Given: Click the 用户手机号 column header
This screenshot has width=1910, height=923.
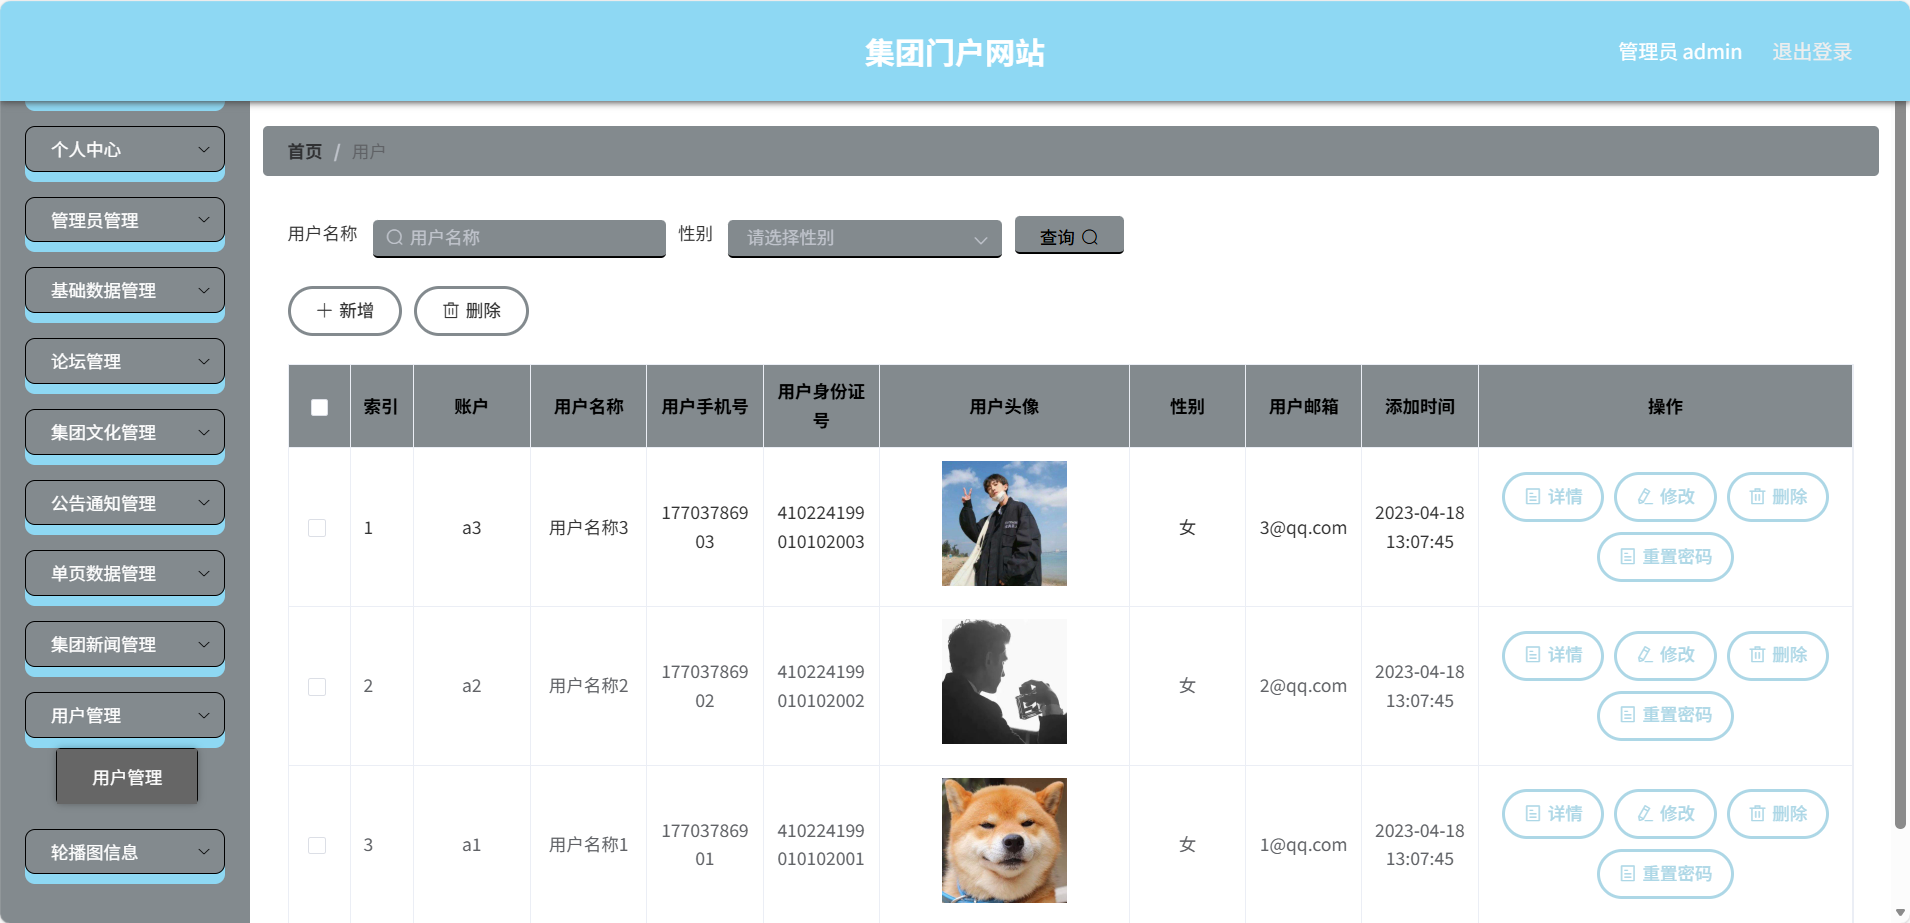Looking at the screenshot, I should click(x=705, y=407).
